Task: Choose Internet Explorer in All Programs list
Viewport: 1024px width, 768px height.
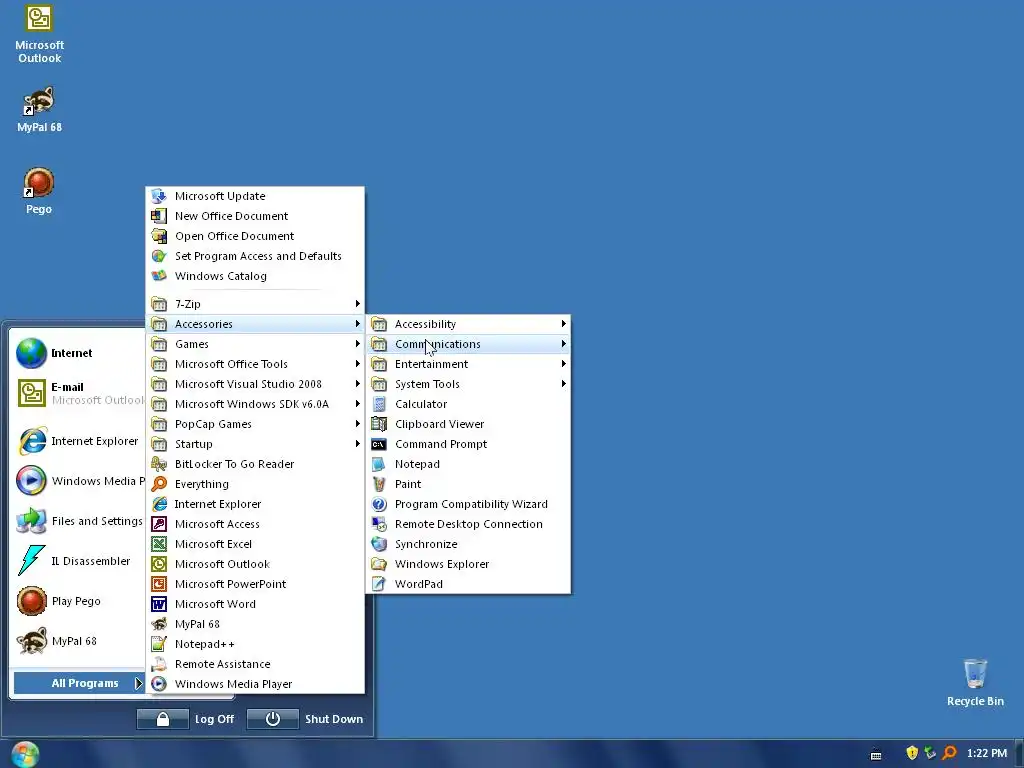Action: [x=255, y=504]
